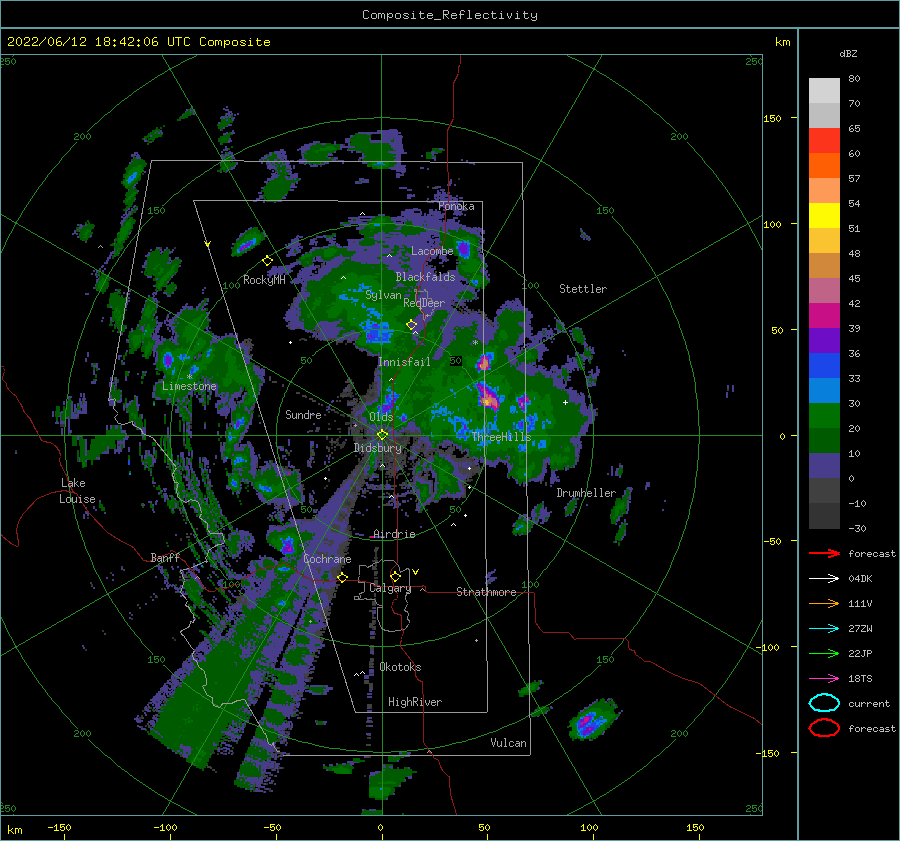Click the Lake Louise label
Screen dimensions: 900x841
coord(77,491)
